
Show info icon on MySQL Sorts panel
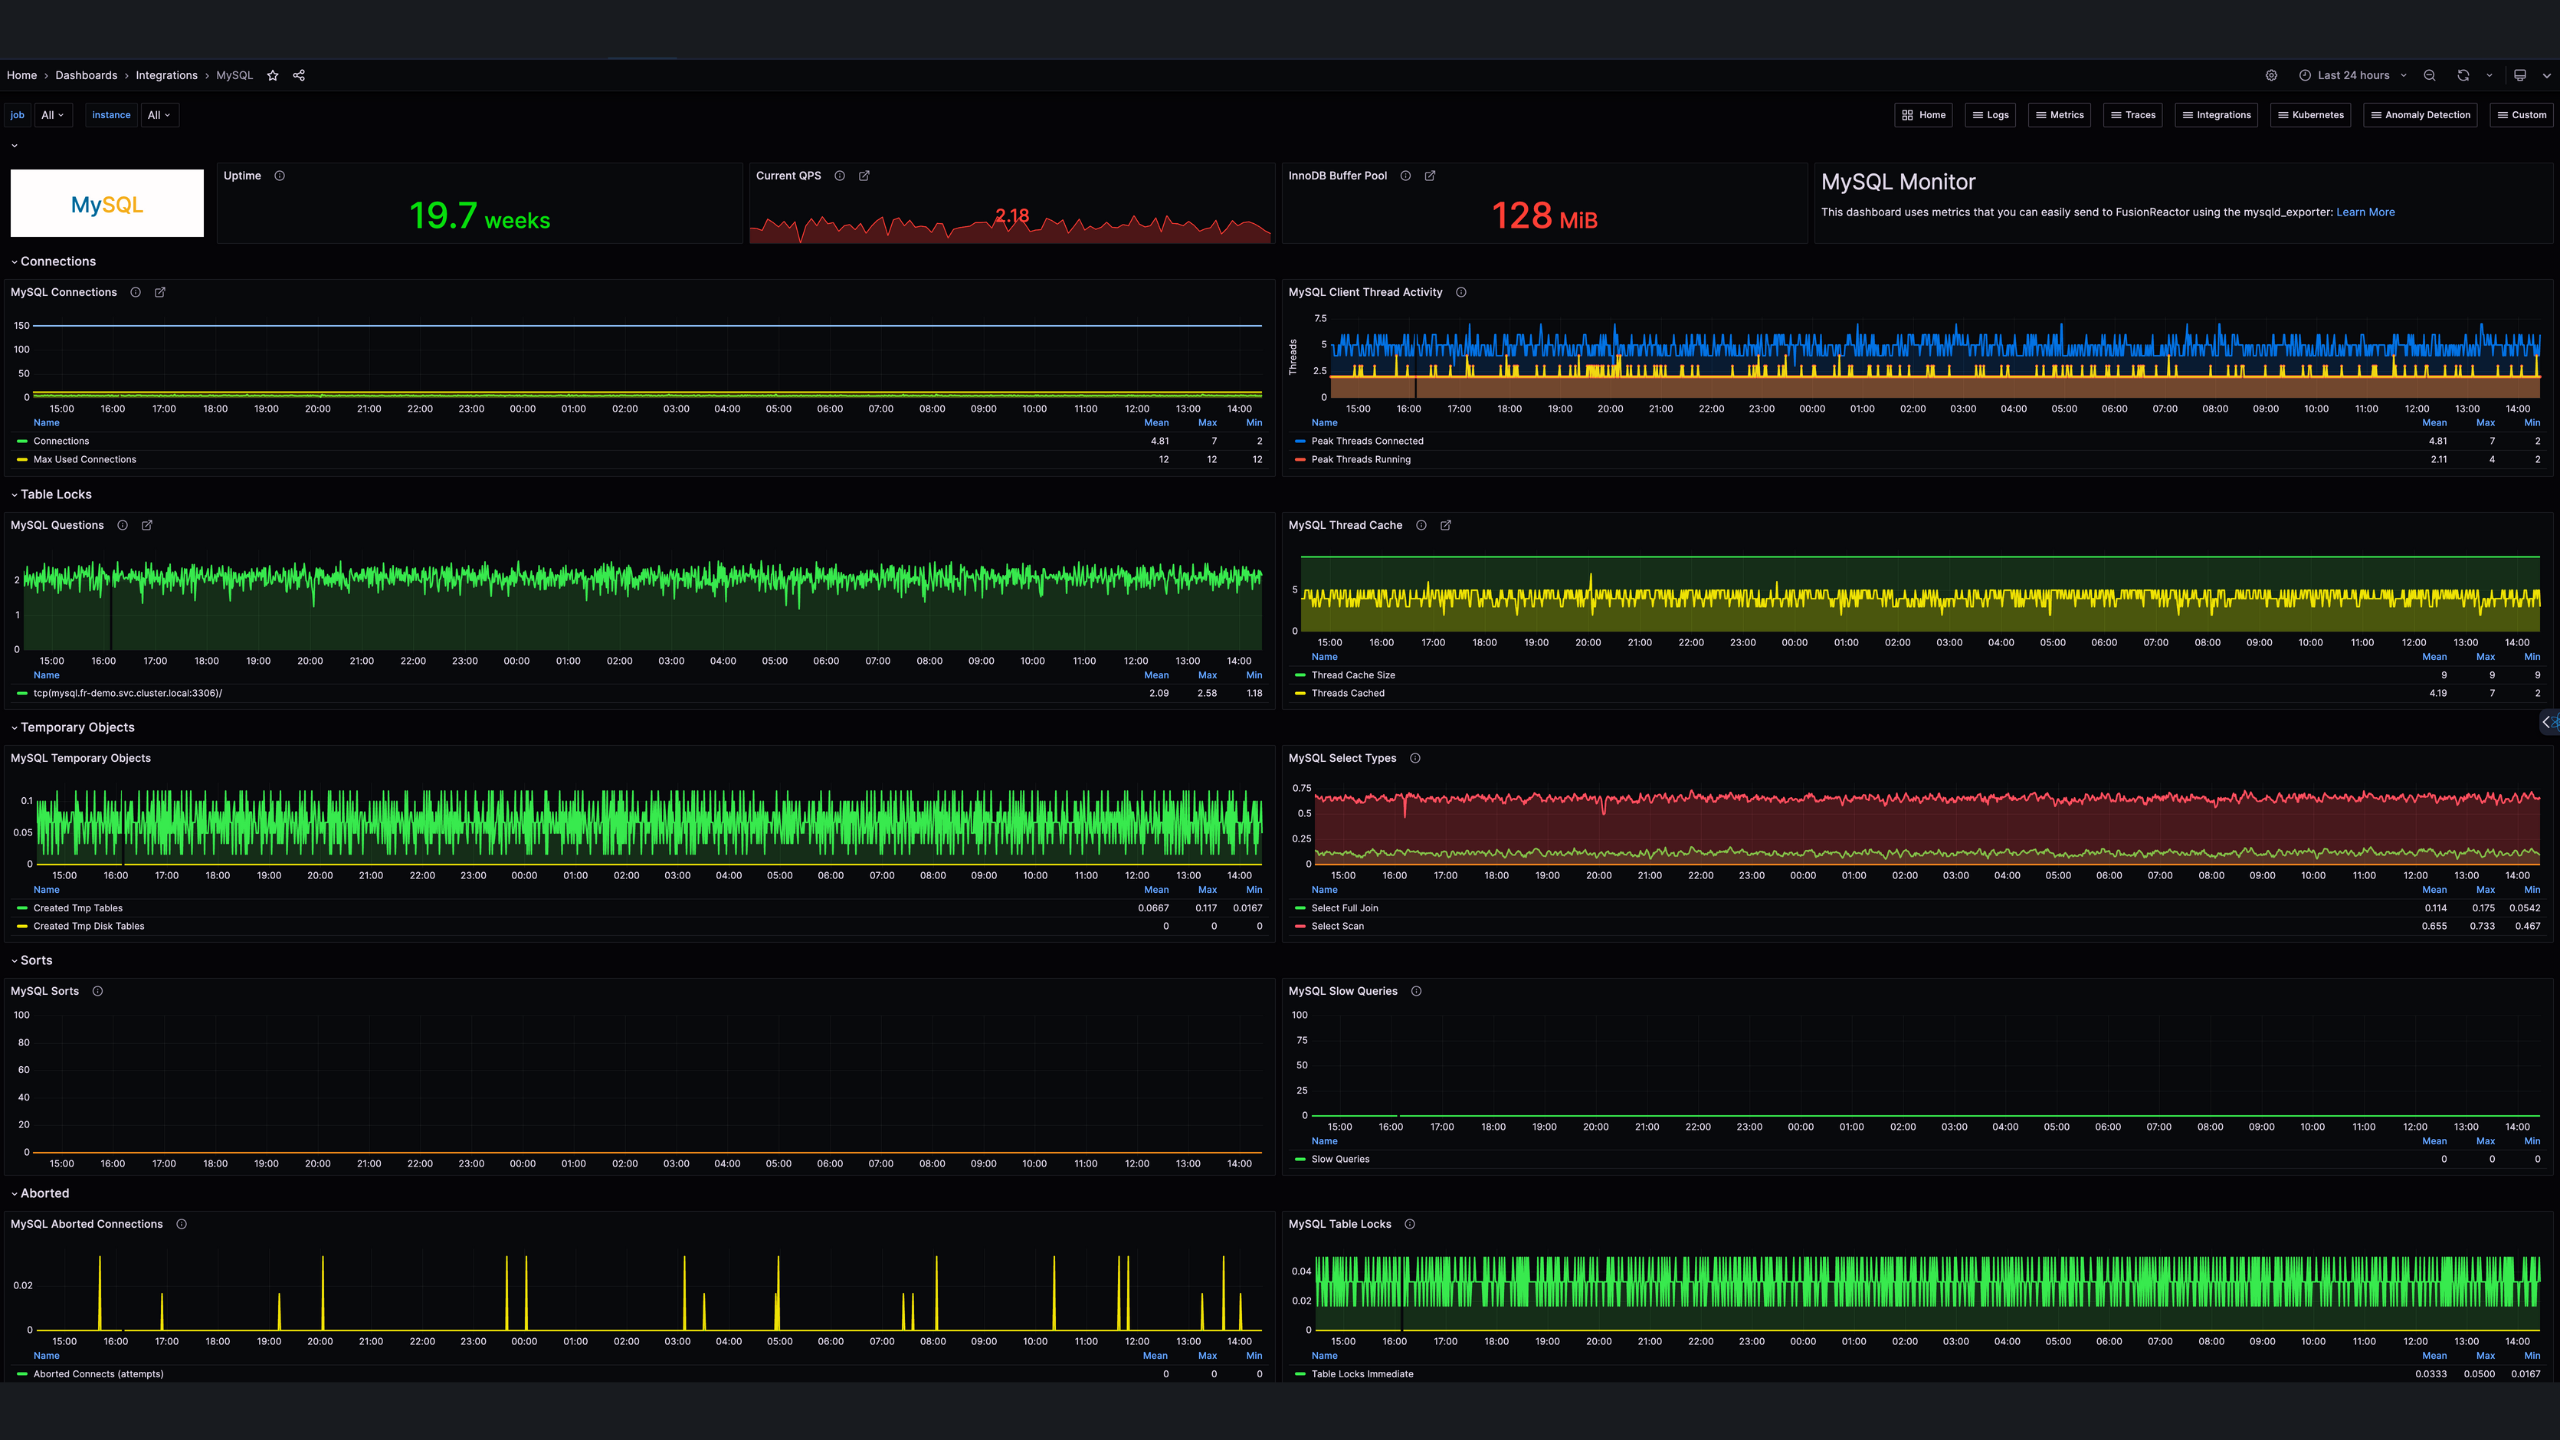98,991
